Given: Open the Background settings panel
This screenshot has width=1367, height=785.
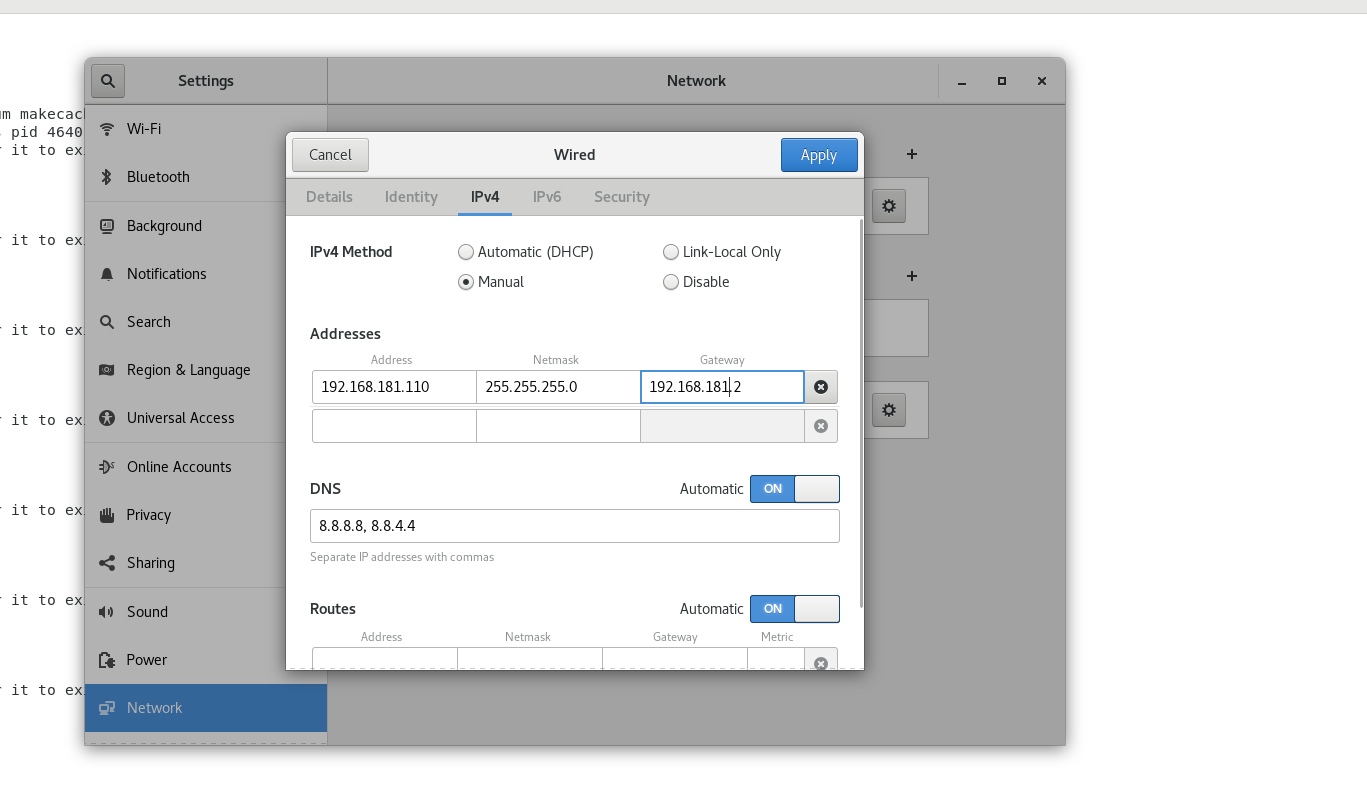Looking at the screenshot, I should click(x=206, y=226).
